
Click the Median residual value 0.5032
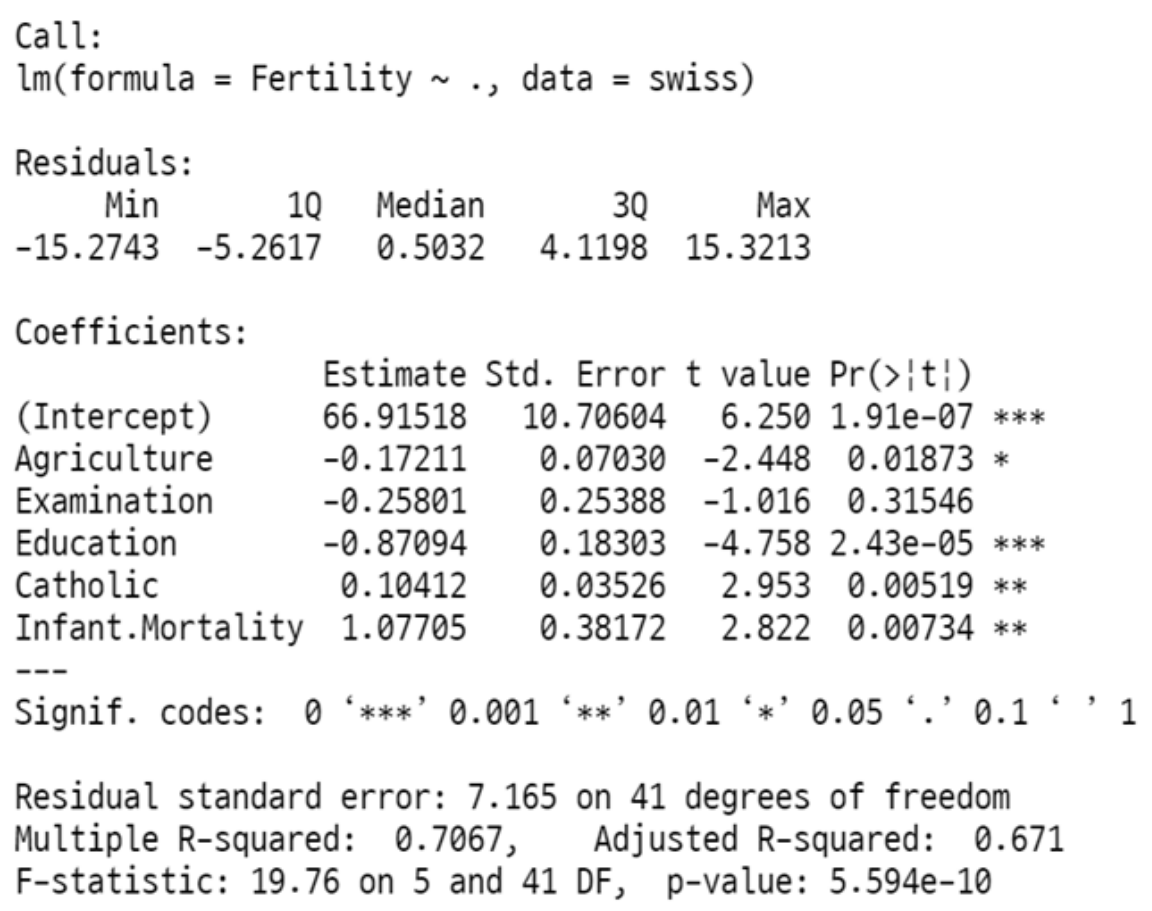(431, 248)
